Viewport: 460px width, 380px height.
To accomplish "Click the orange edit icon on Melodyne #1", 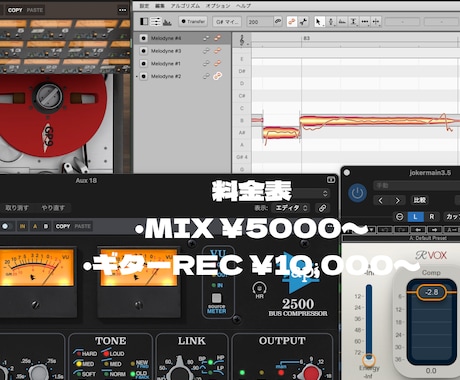I will point(218,64).
